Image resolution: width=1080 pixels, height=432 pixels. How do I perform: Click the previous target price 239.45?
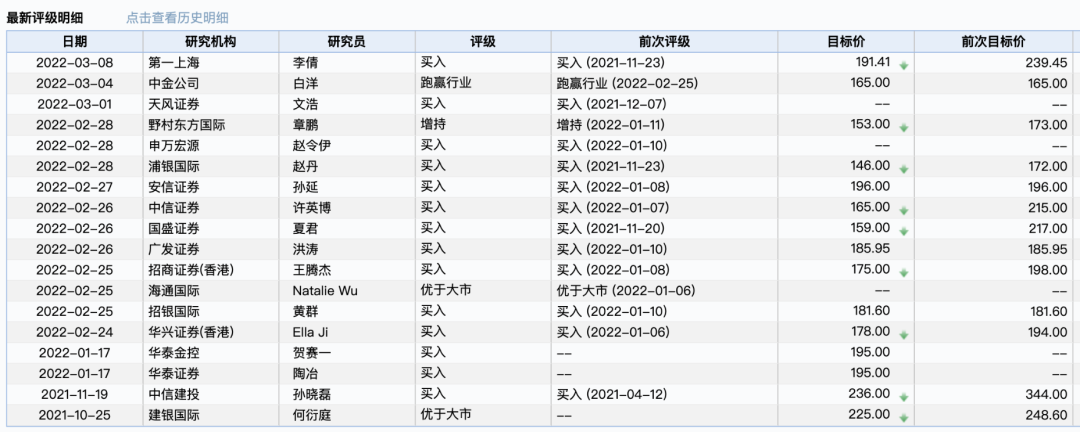(x=1046, y=63)
